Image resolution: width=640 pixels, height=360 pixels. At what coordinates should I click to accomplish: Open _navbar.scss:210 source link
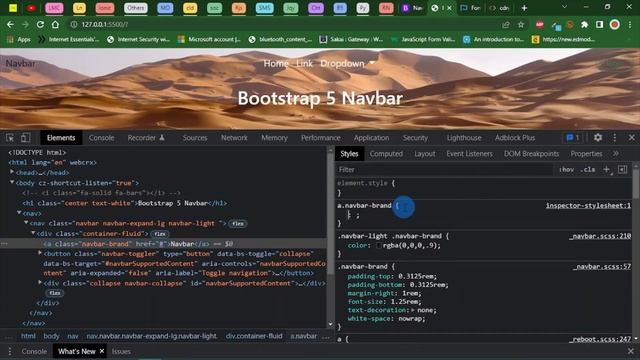600,236
